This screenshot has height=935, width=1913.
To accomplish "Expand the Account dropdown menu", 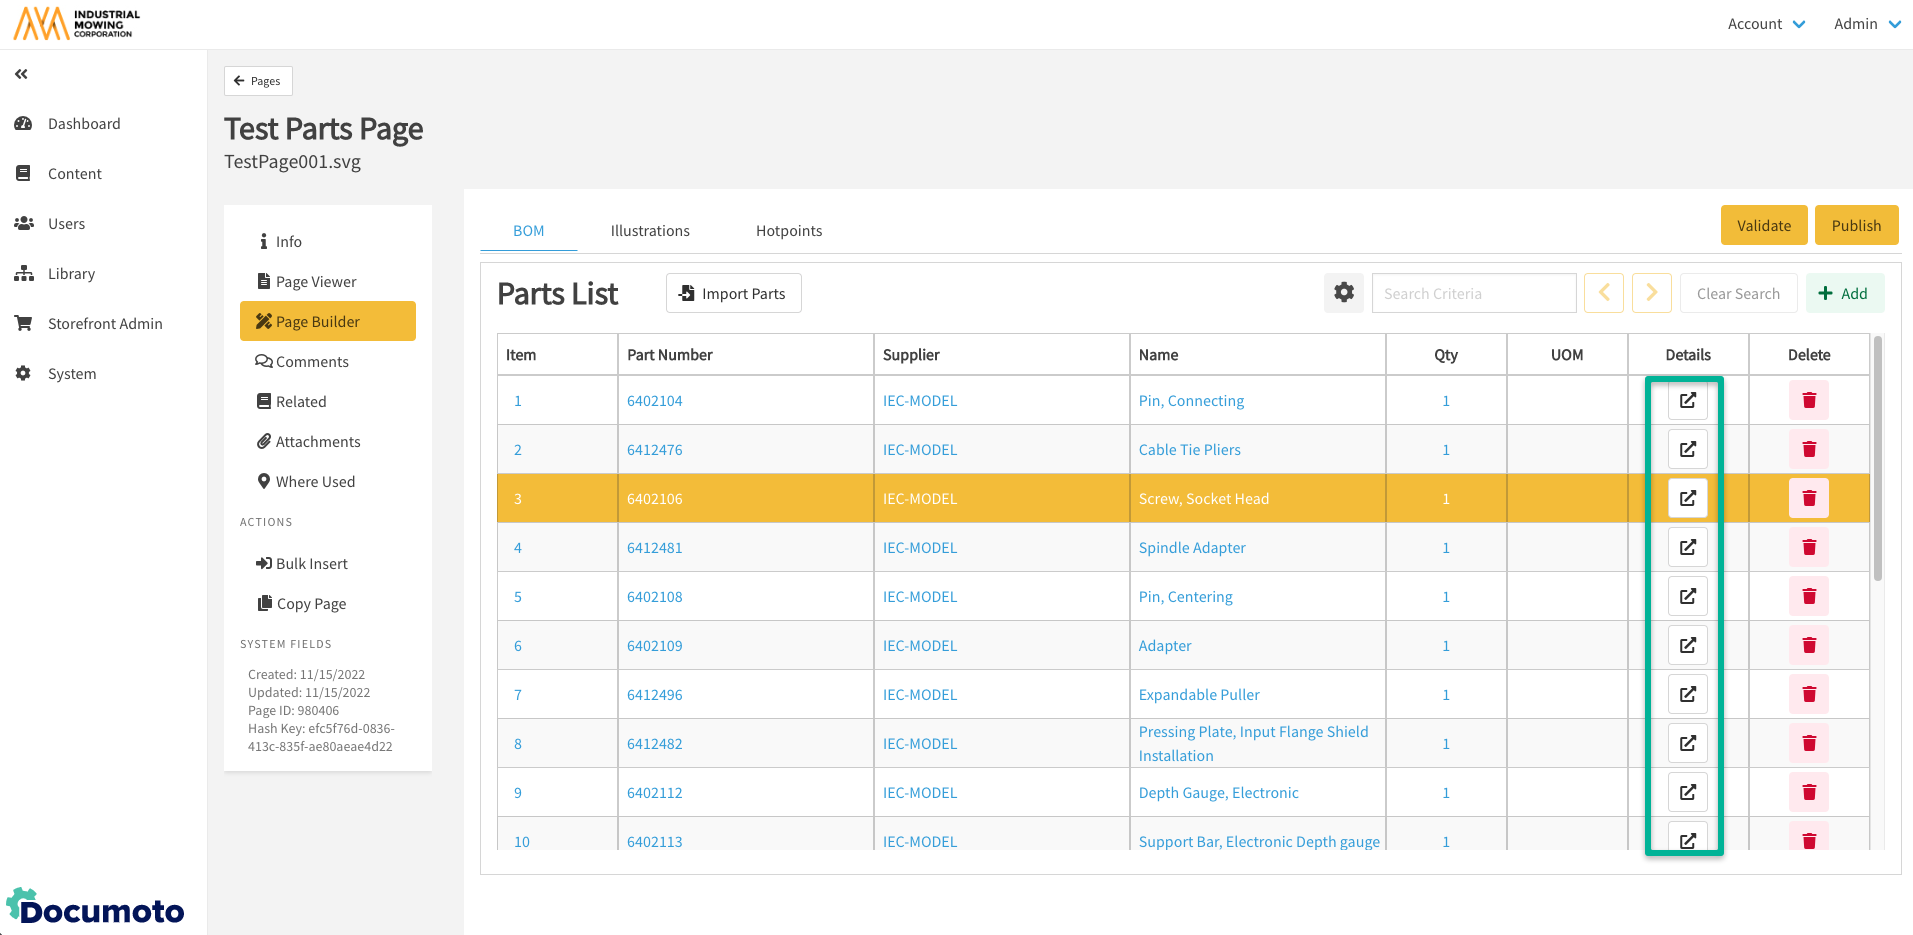I will point(1765,24).
